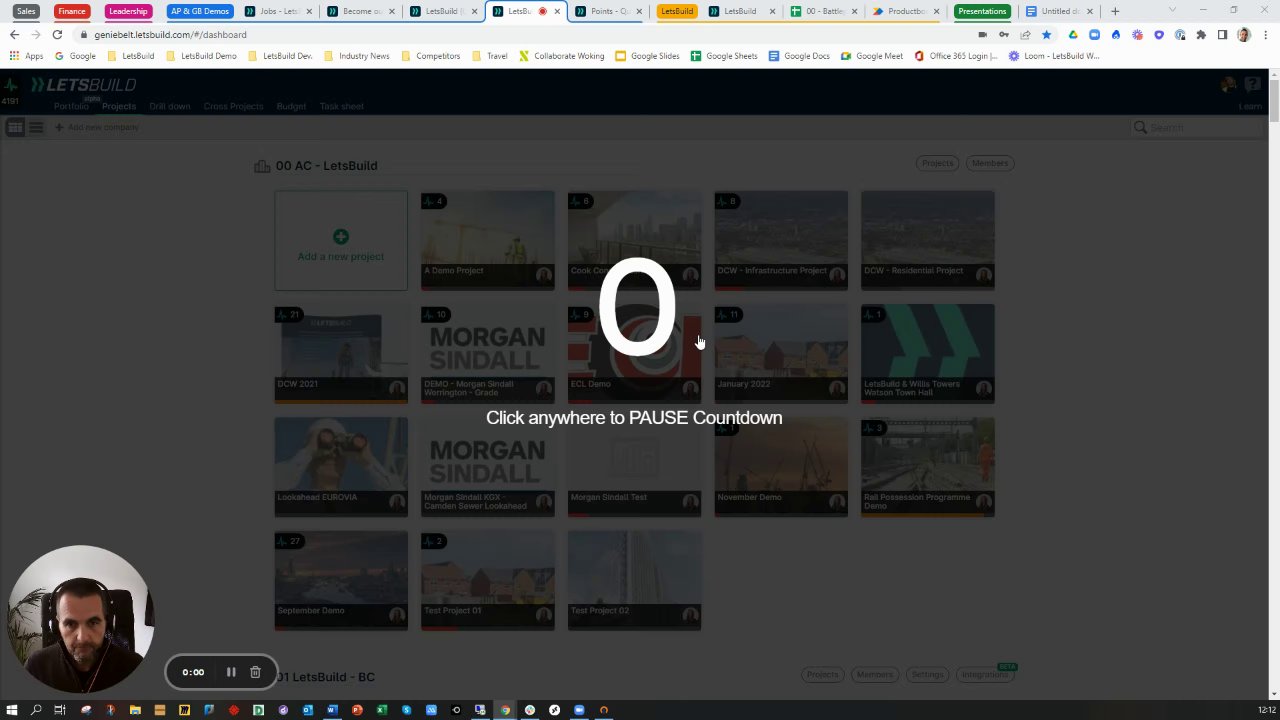
Task: Pause the Loom recording
Action: 230,672
